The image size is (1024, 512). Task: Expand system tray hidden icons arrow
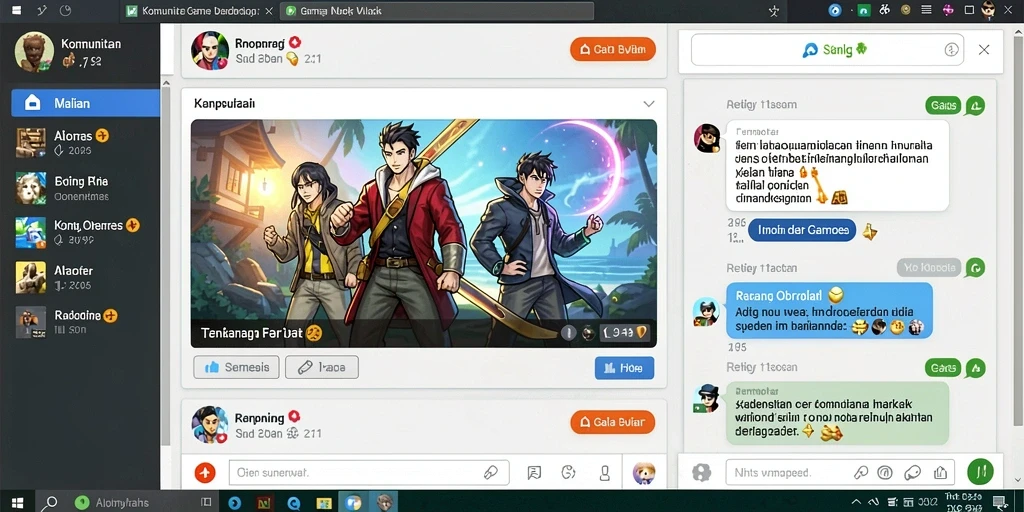click(x=856, y=502)
